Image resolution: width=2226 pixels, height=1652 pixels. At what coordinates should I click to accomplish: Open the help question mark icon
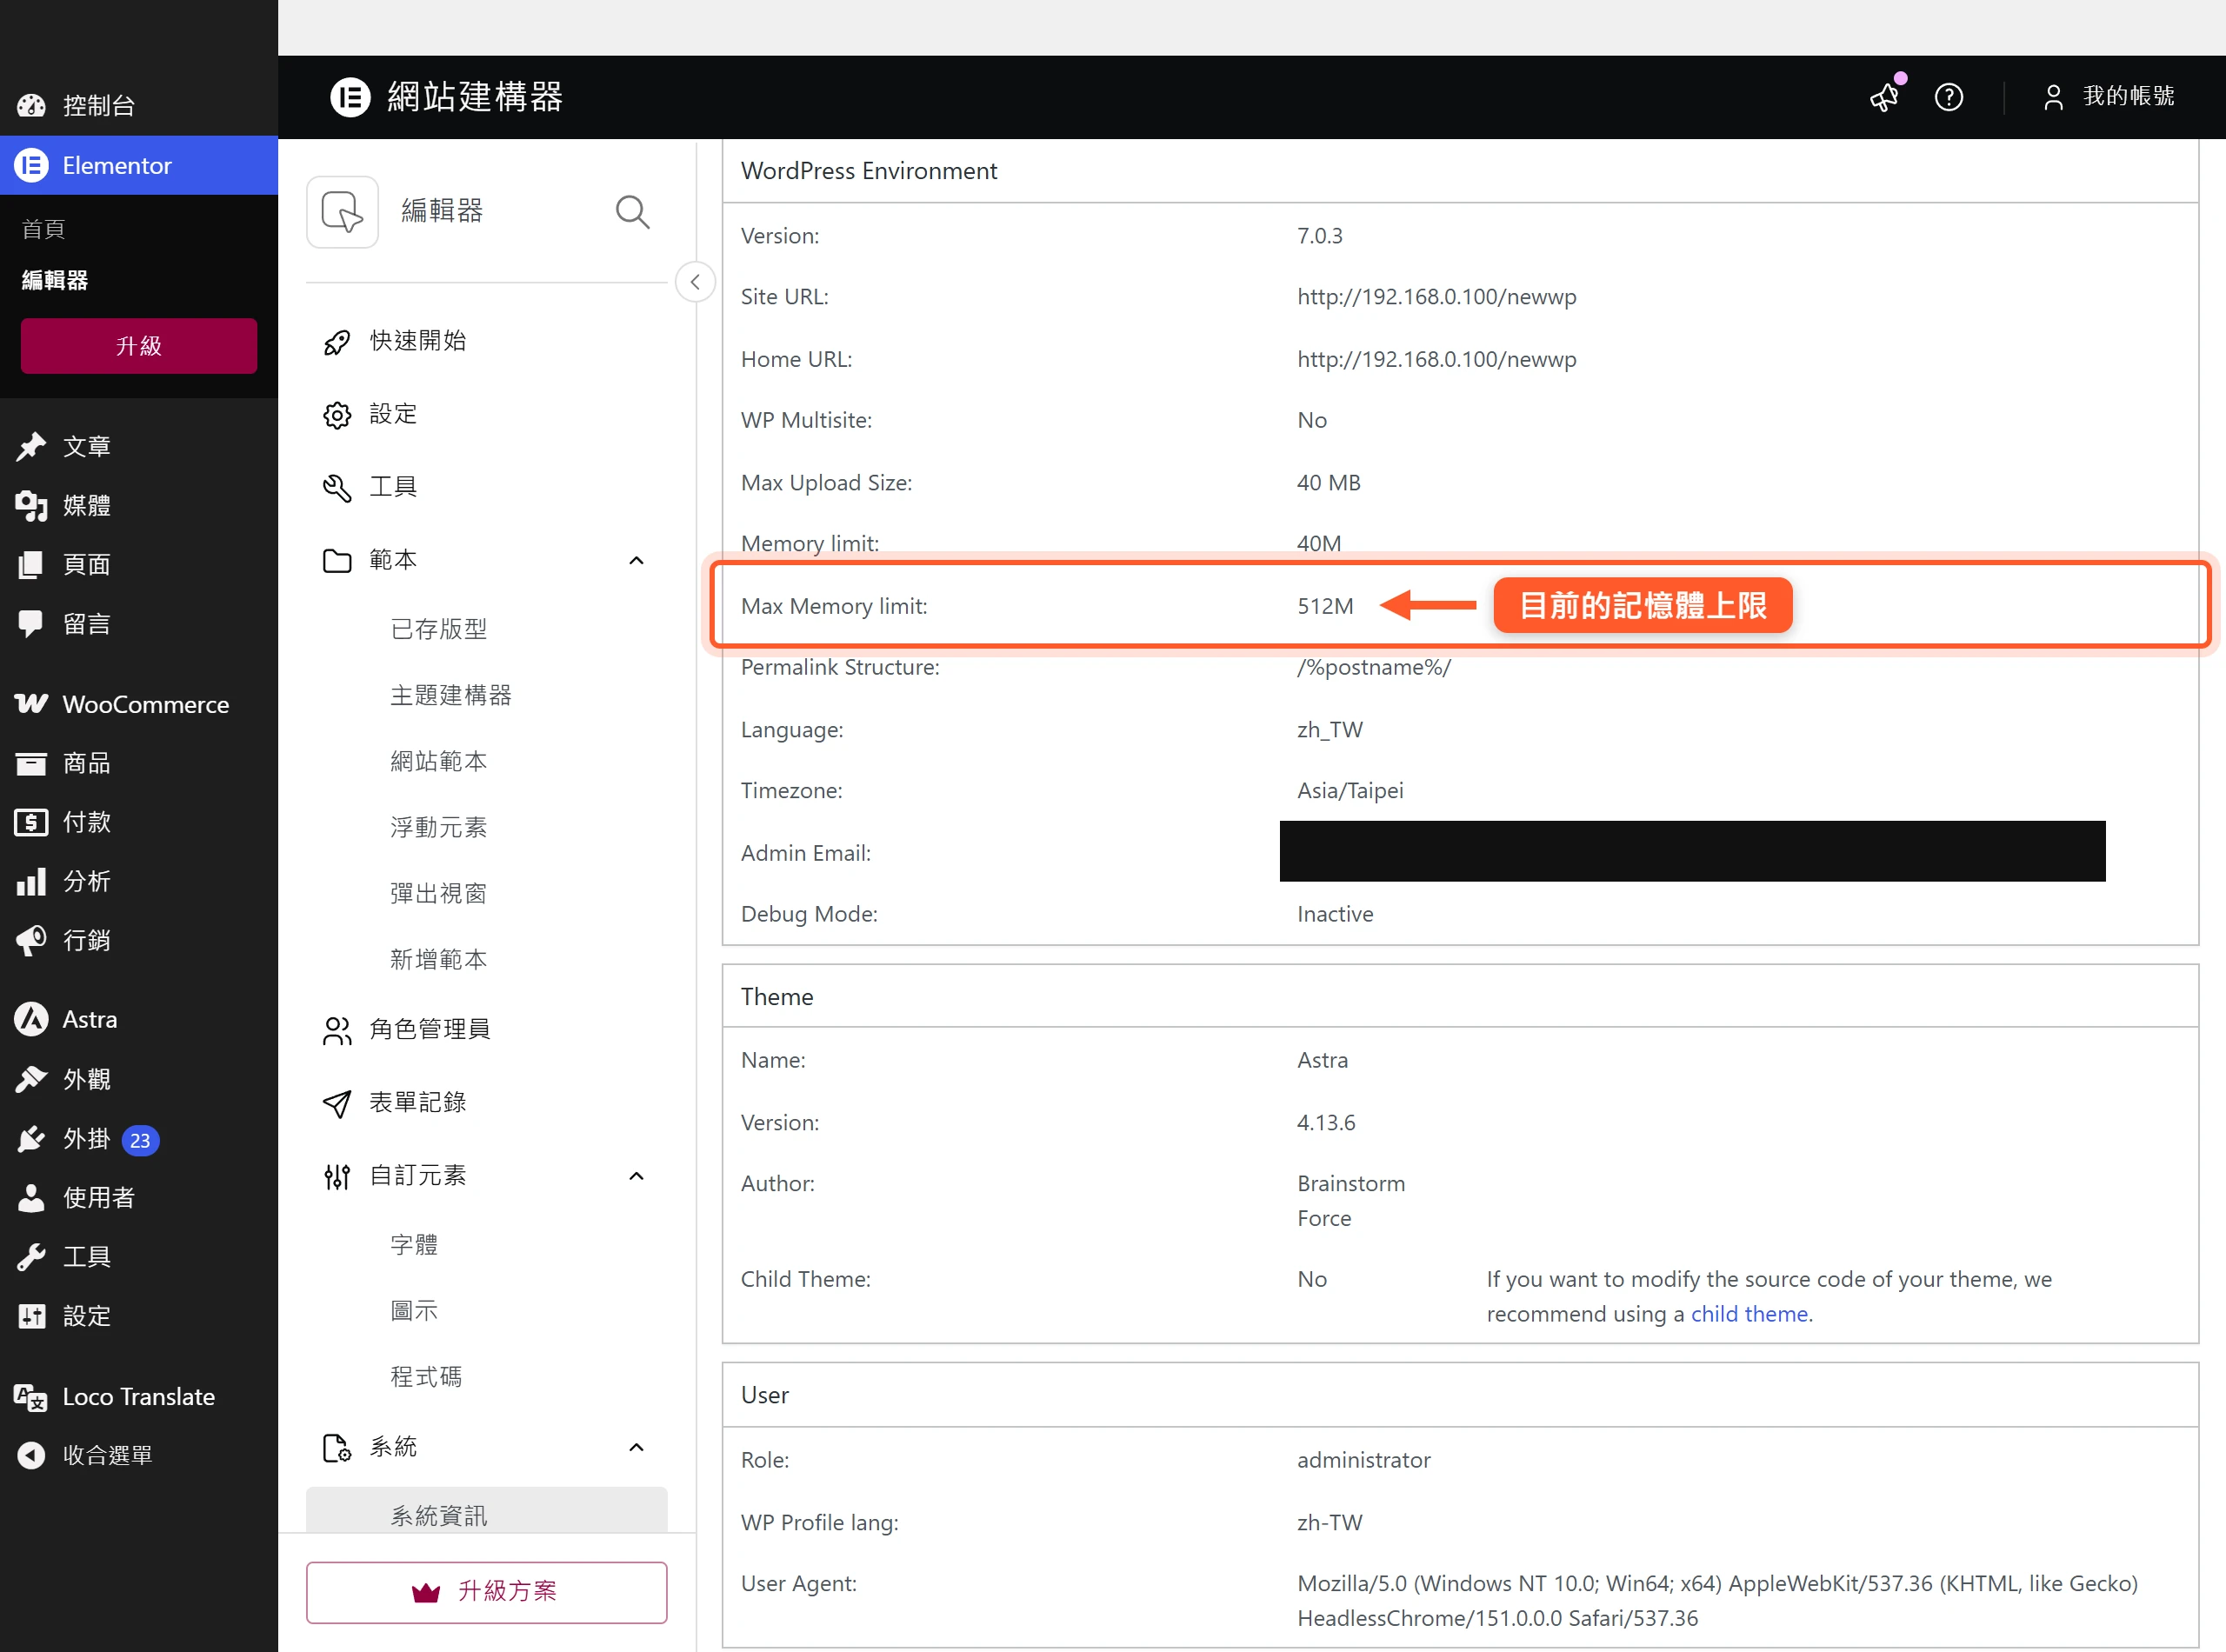click(1948, 97)
